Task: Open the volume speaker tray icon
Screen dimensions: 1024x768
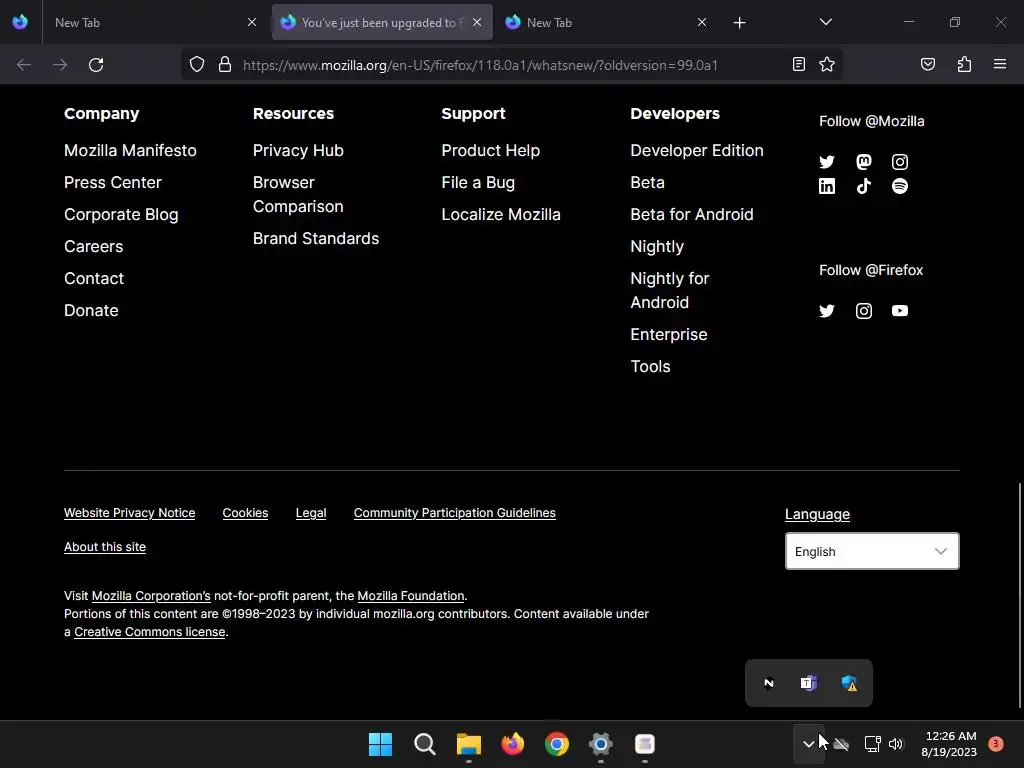Action: click(x=896, y=744)
